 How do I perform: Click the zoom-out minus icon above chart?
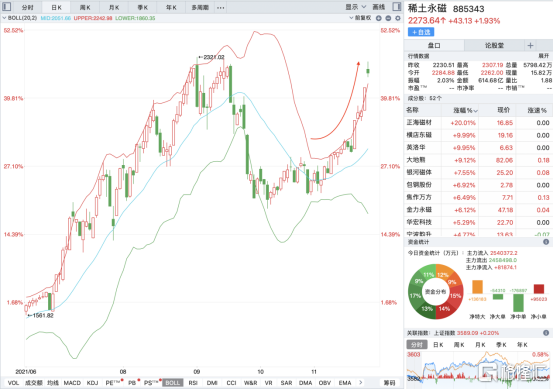click(x=388, y=18)
